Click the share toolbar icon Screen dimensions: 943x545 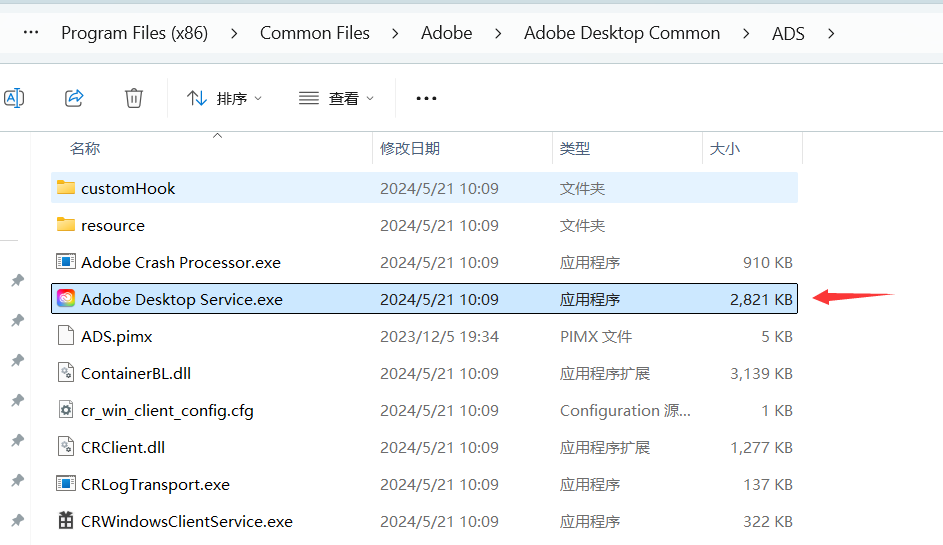pyautogui.click(x=74, y=97)
